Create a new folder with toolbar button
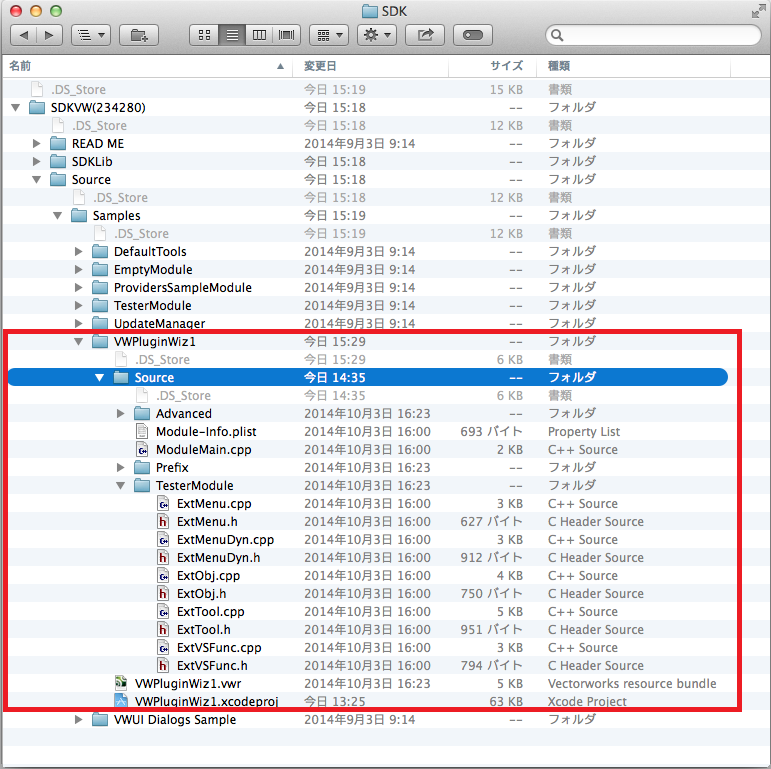The image size is (771, 769). click(x=139, y=35)
